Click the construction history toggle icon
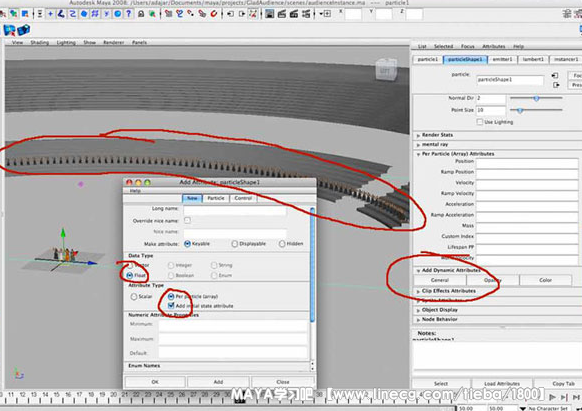The height and width of the screenshot is (411, 582). click(253, 14)
